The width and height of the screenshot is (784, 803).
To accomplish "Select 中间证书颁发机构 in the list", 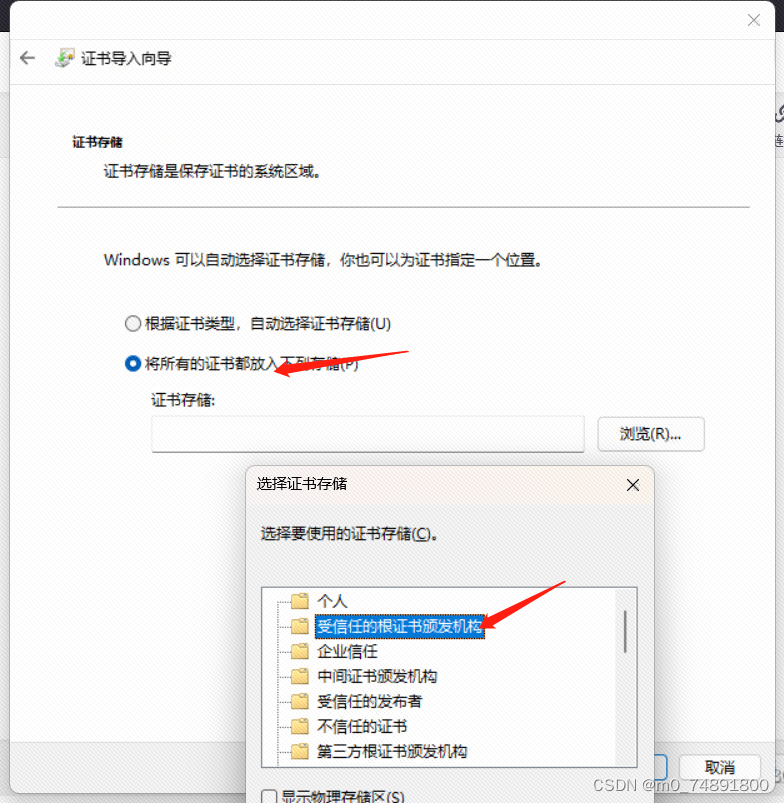I will [x=377, y=676].
